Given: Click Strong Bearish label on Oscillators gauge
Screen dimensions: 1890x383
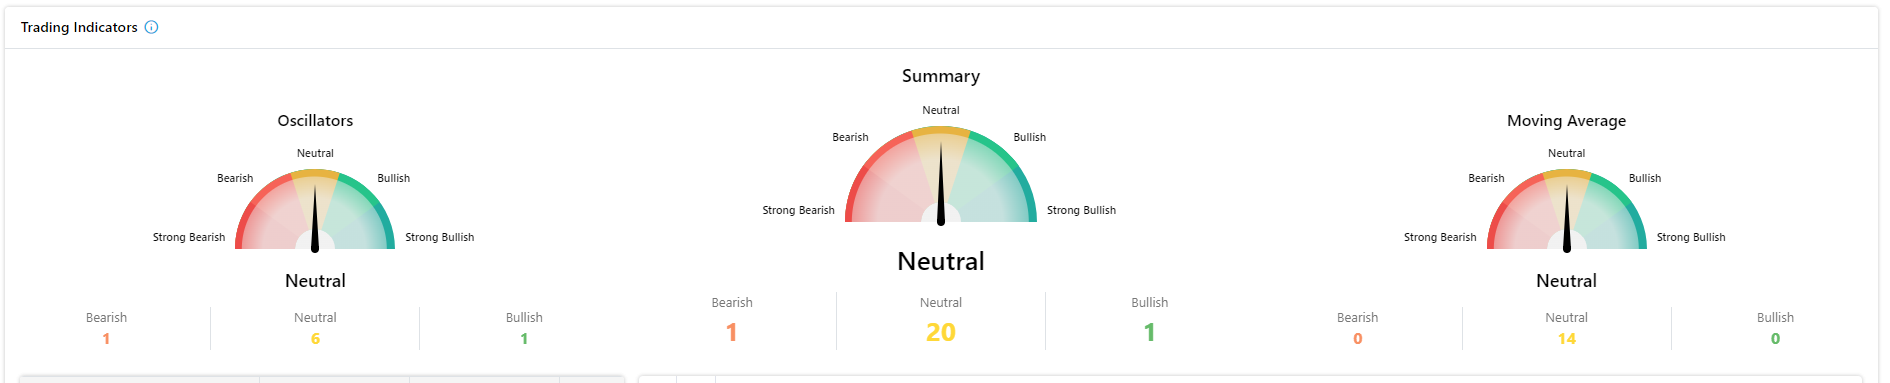Looking at the screenshot, I should pyautogui.click(x=189, y=237).
